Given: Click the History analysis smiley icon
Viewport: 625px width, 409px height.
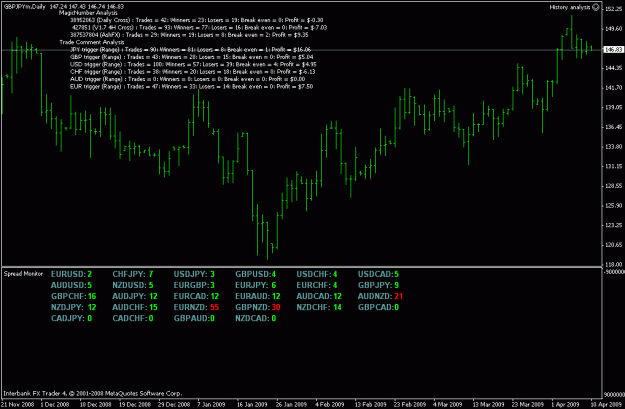Looking at the screenshot, I should (x=596, y=7).
